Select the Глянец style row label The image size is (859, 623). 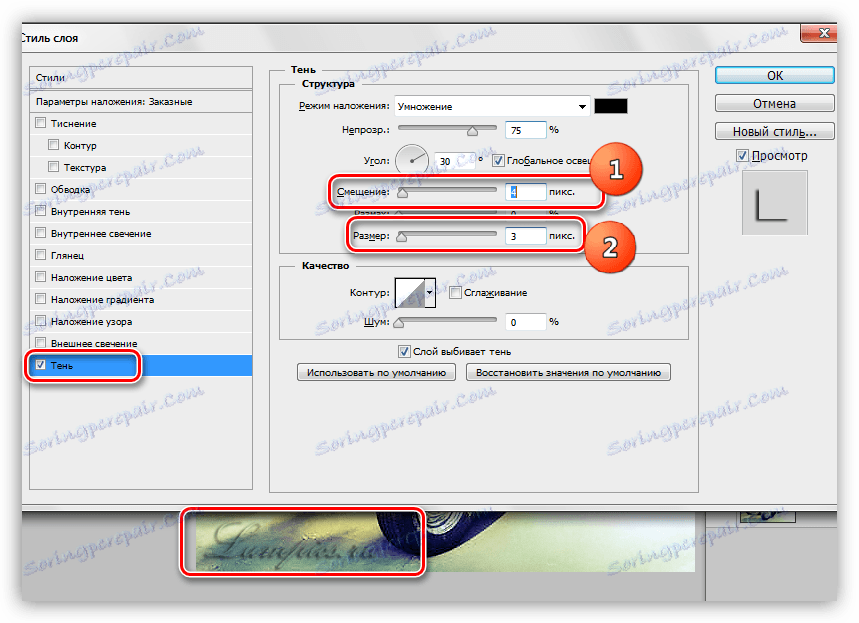67,255
